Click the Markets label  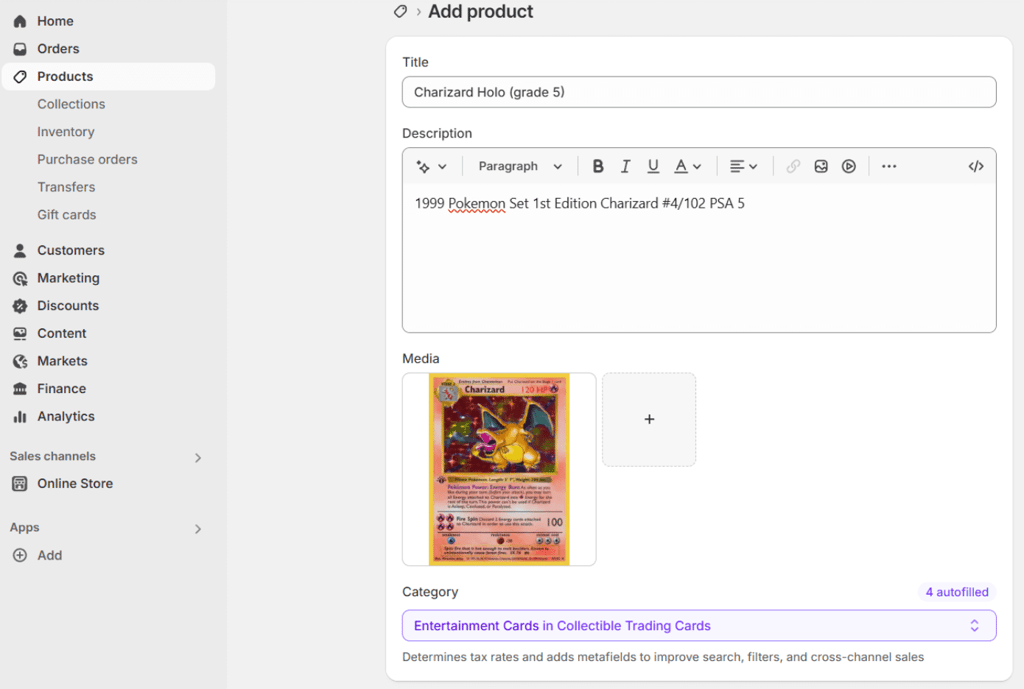(62, 361)
